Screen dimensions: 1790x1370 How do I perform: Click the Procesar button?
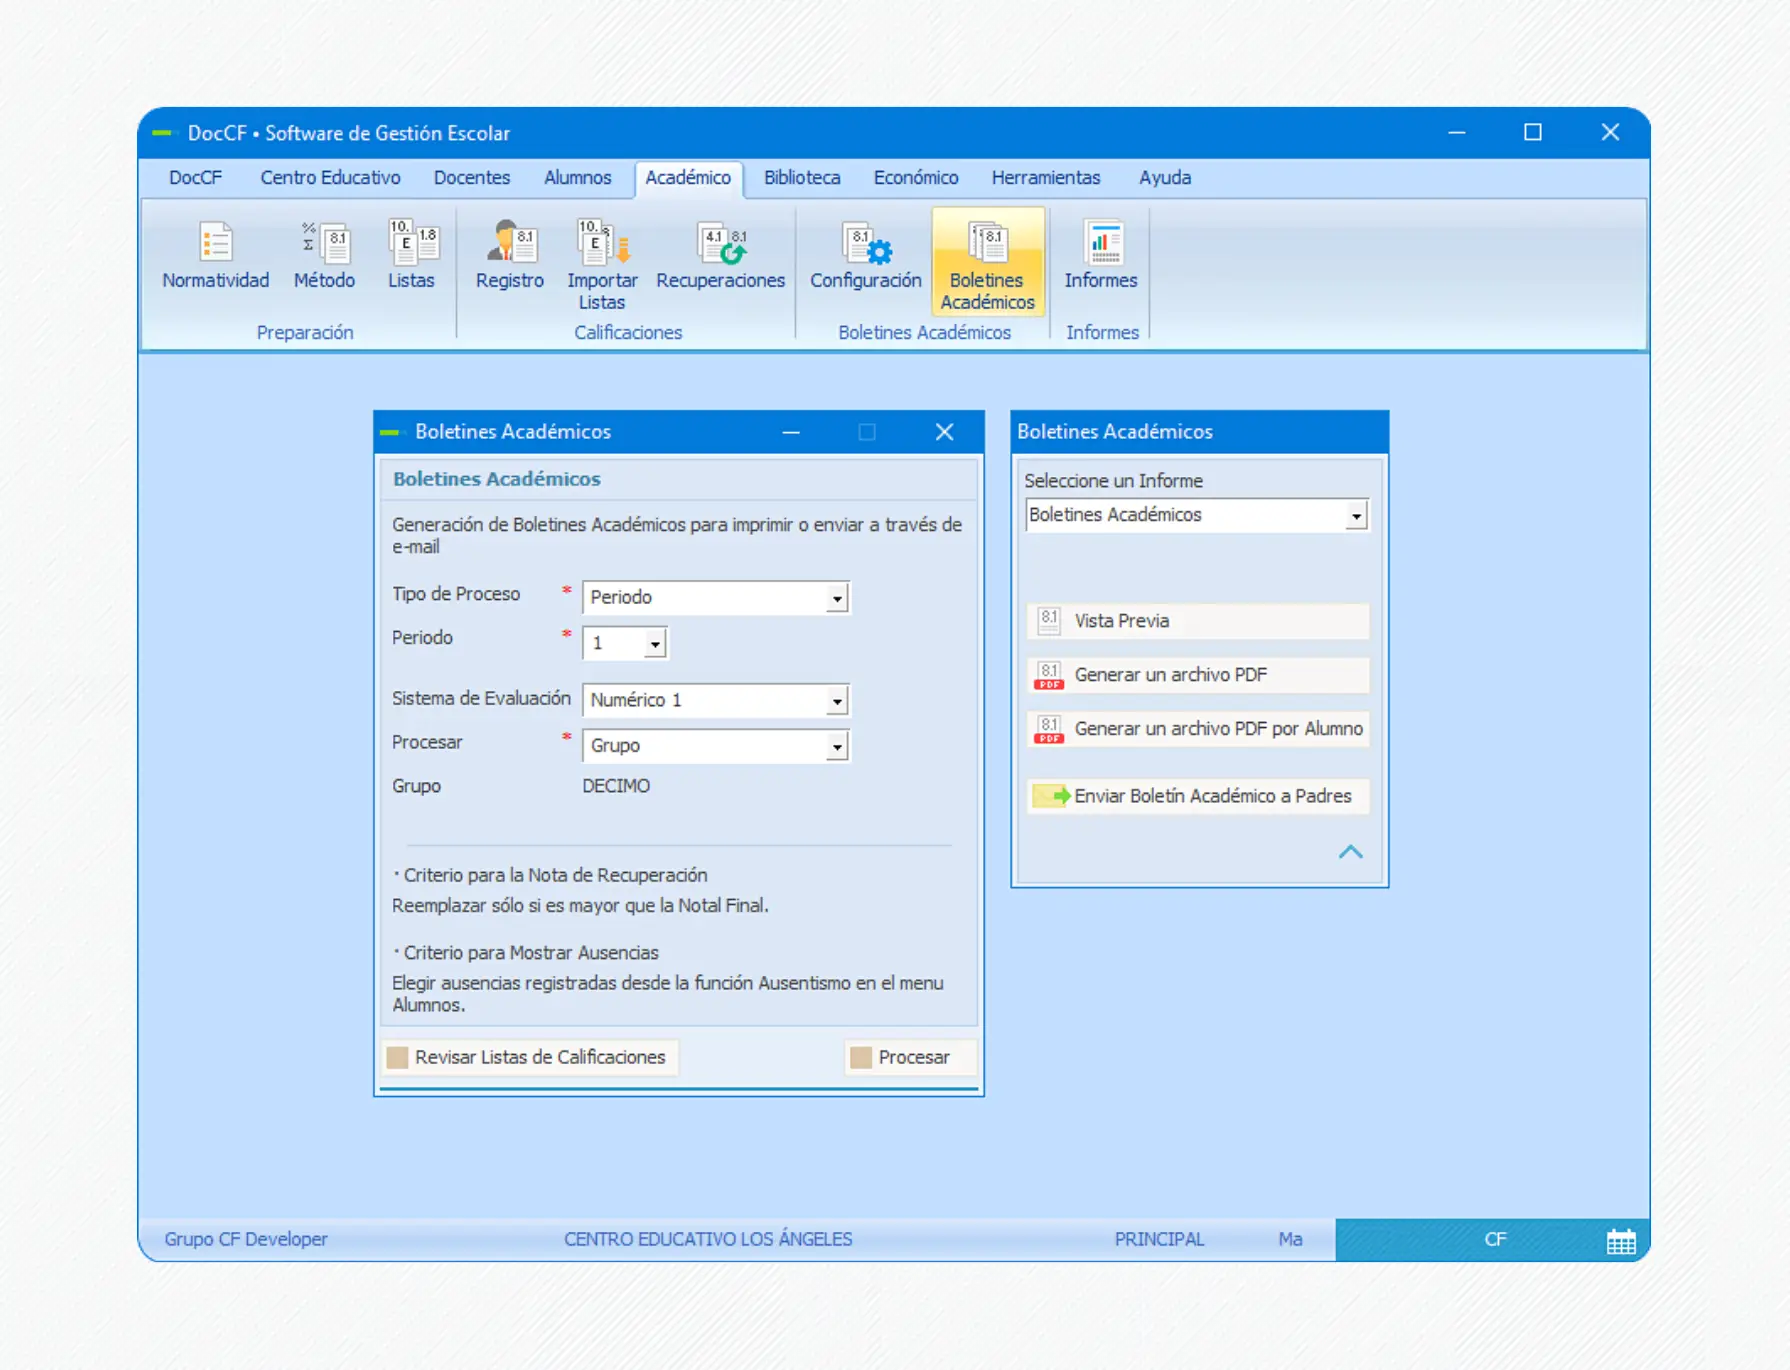(901, 1057)
